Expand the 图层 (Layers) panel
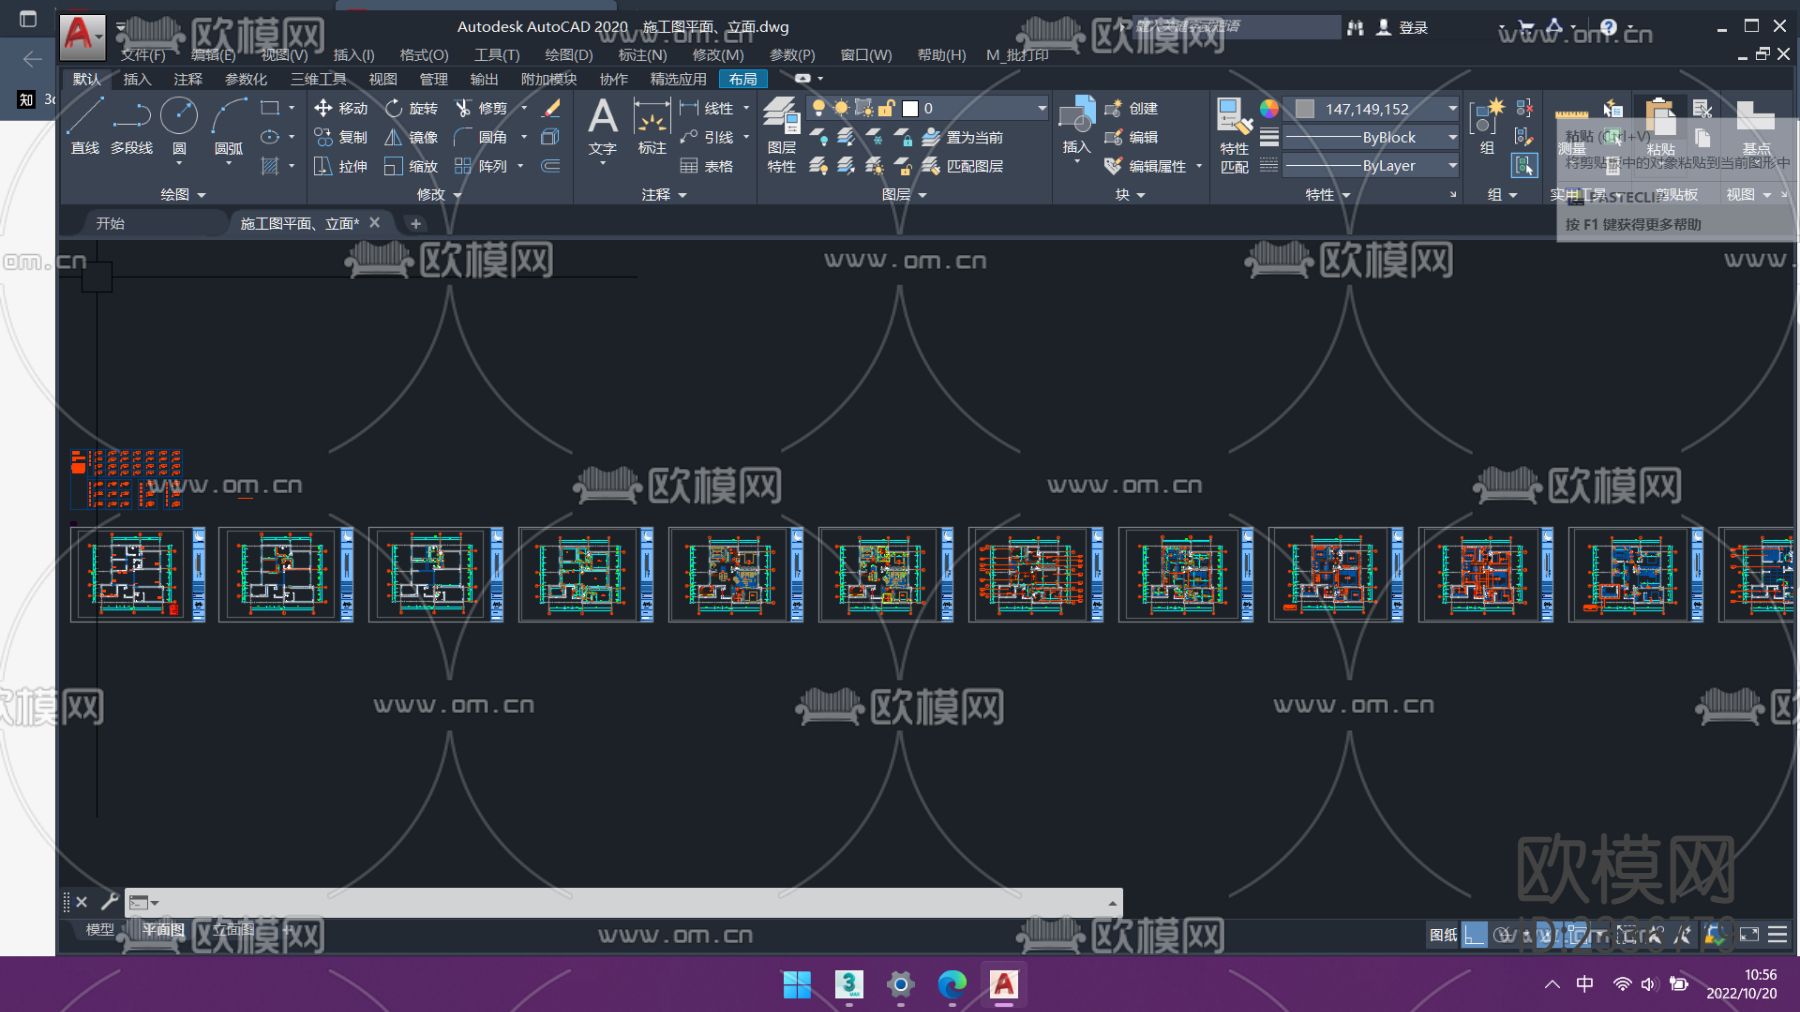 click(904, 194)
